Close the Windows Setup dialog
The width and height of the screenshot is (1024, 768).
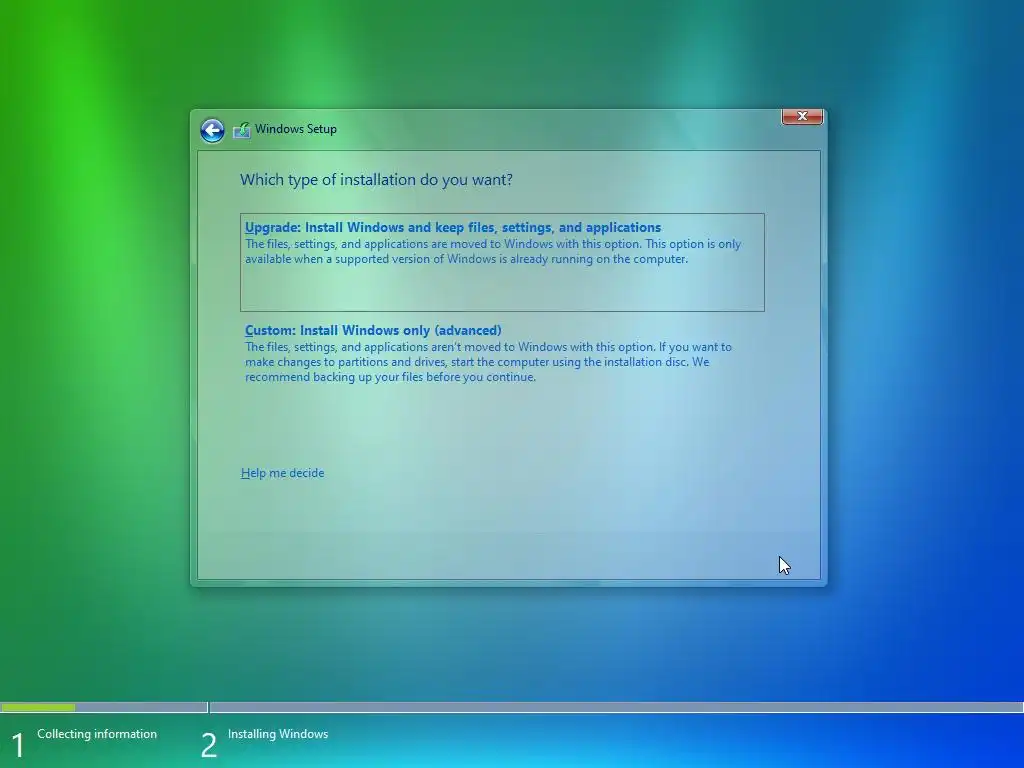click(x=802, y=116)
